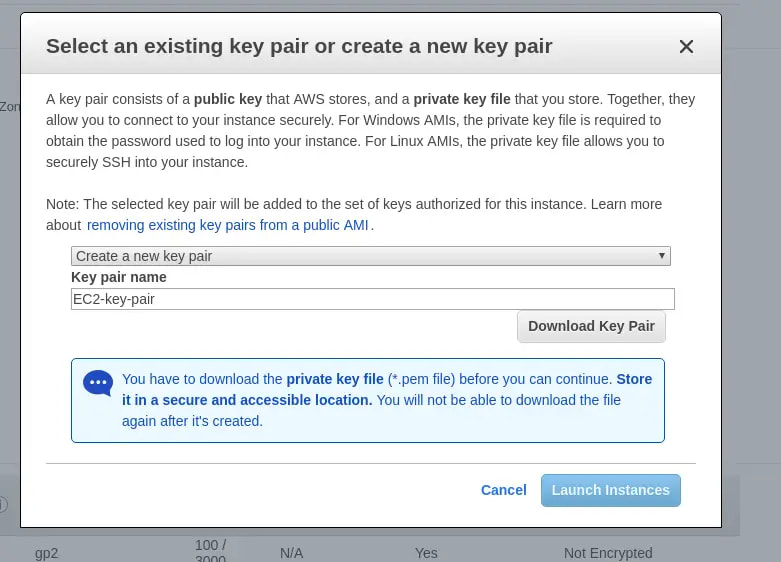Click the 'Yes' cell in the storage row
This screenshot has height=562, width=781.
[426, 552]
